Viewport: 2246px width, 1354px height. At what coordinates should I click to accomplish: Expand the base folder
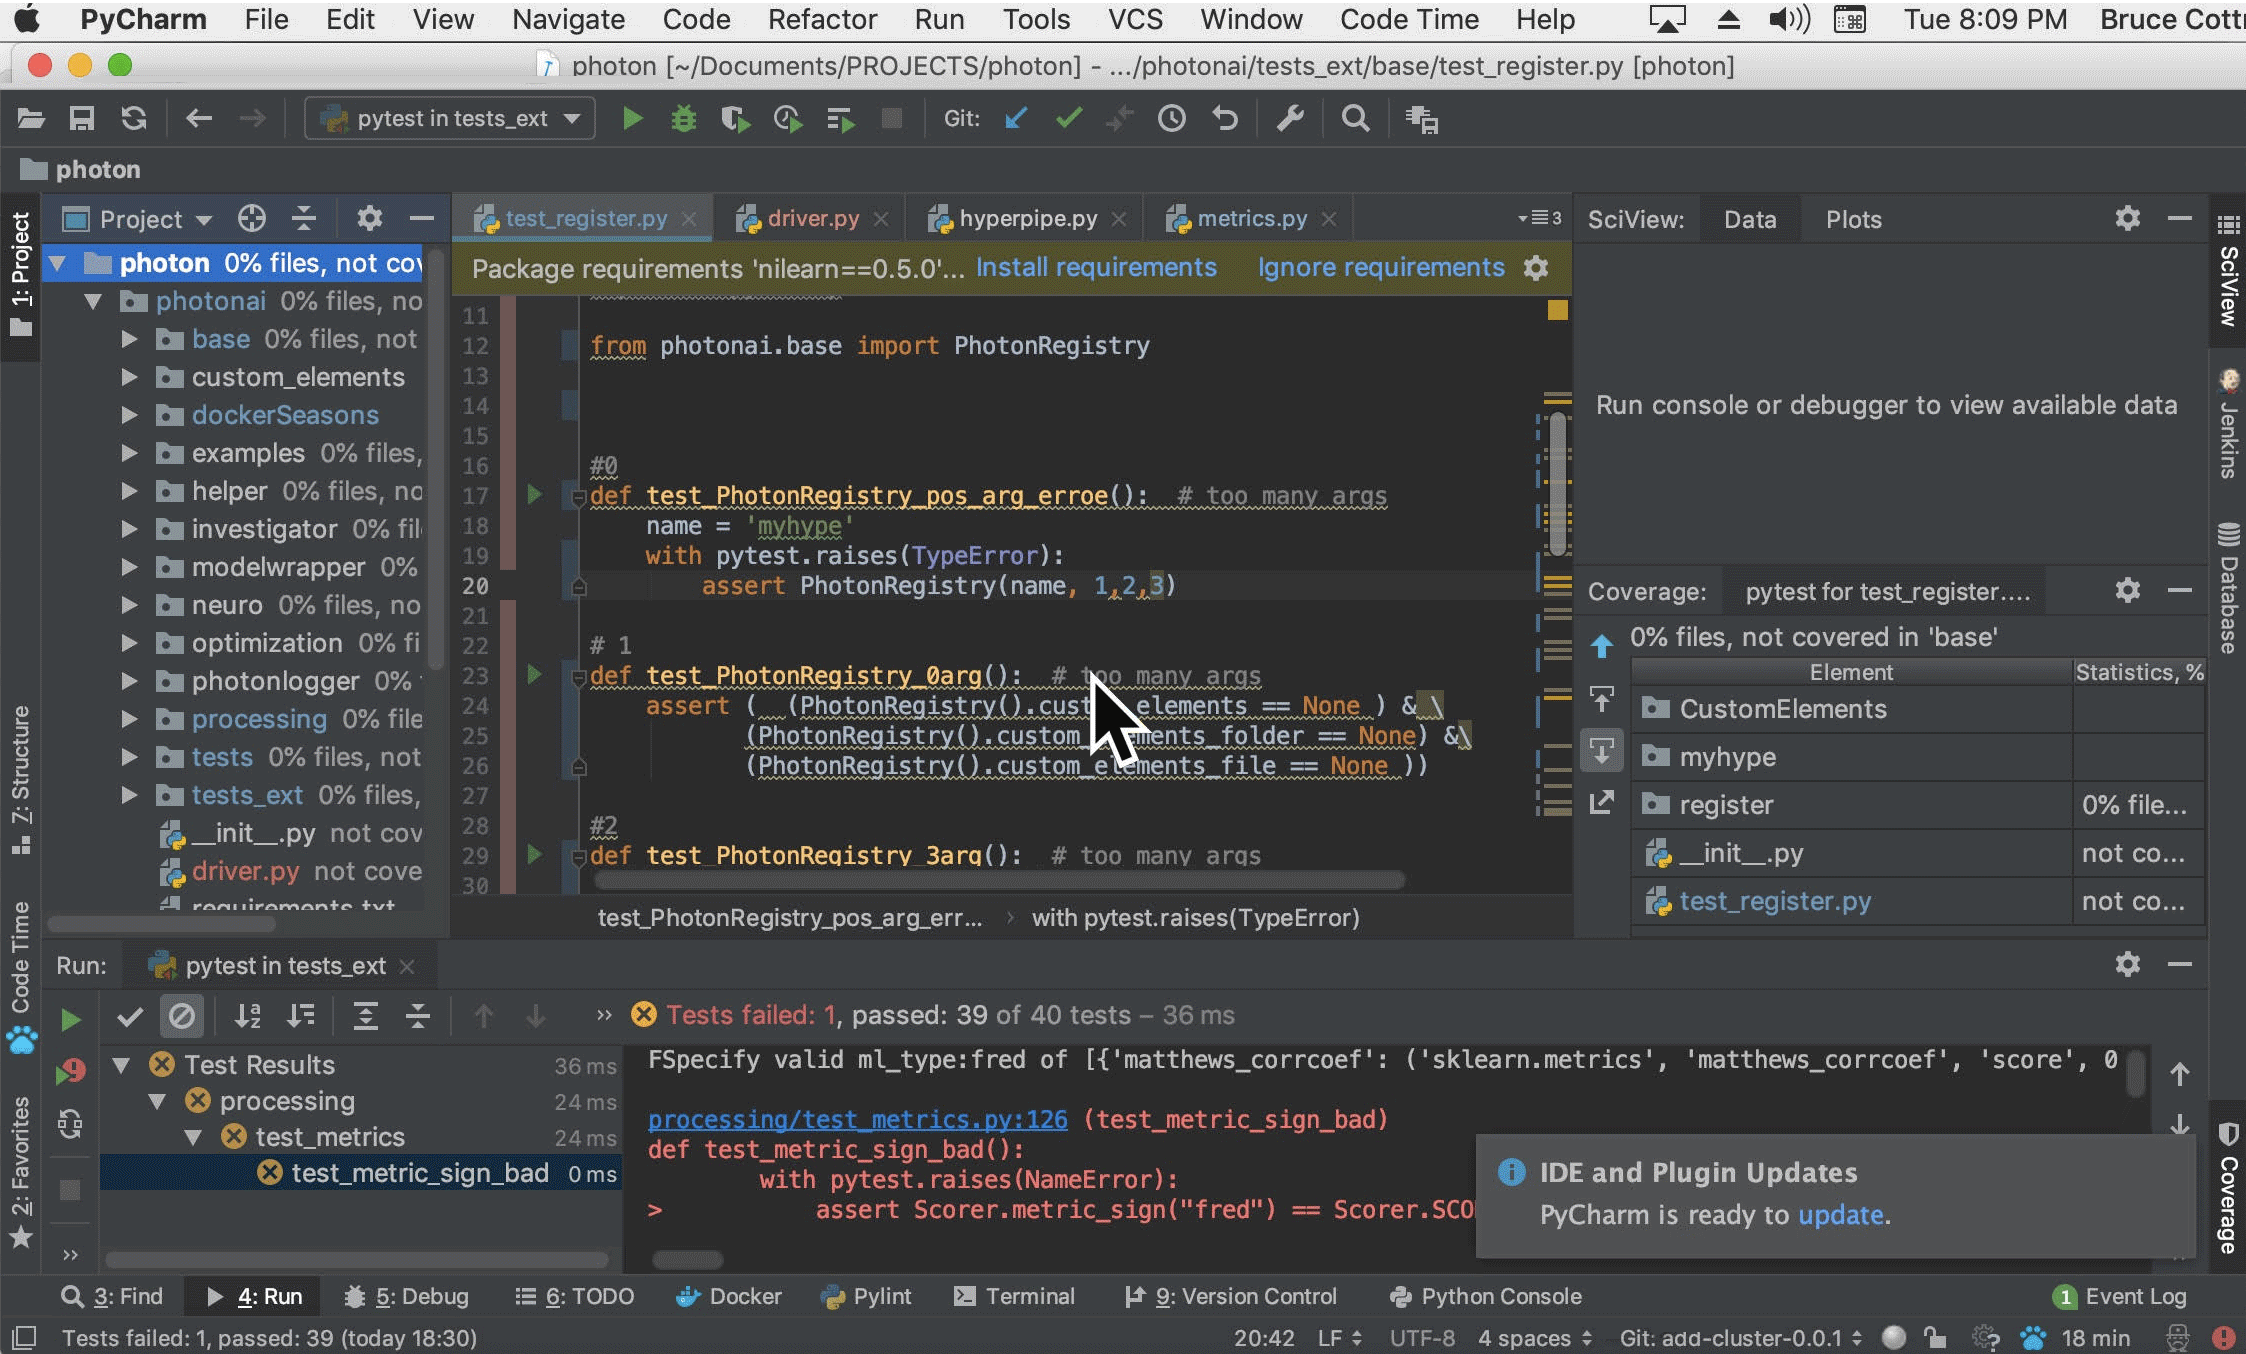pyautogui.click(x=129, y=339)
